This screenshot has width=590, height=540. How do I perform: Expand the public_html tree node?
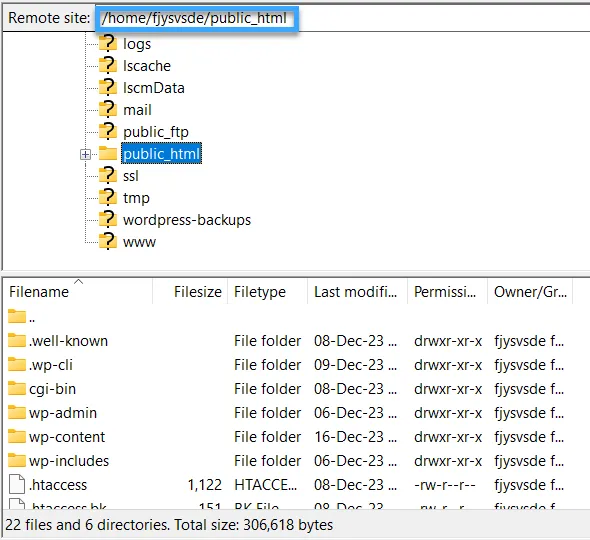point(85,154)
